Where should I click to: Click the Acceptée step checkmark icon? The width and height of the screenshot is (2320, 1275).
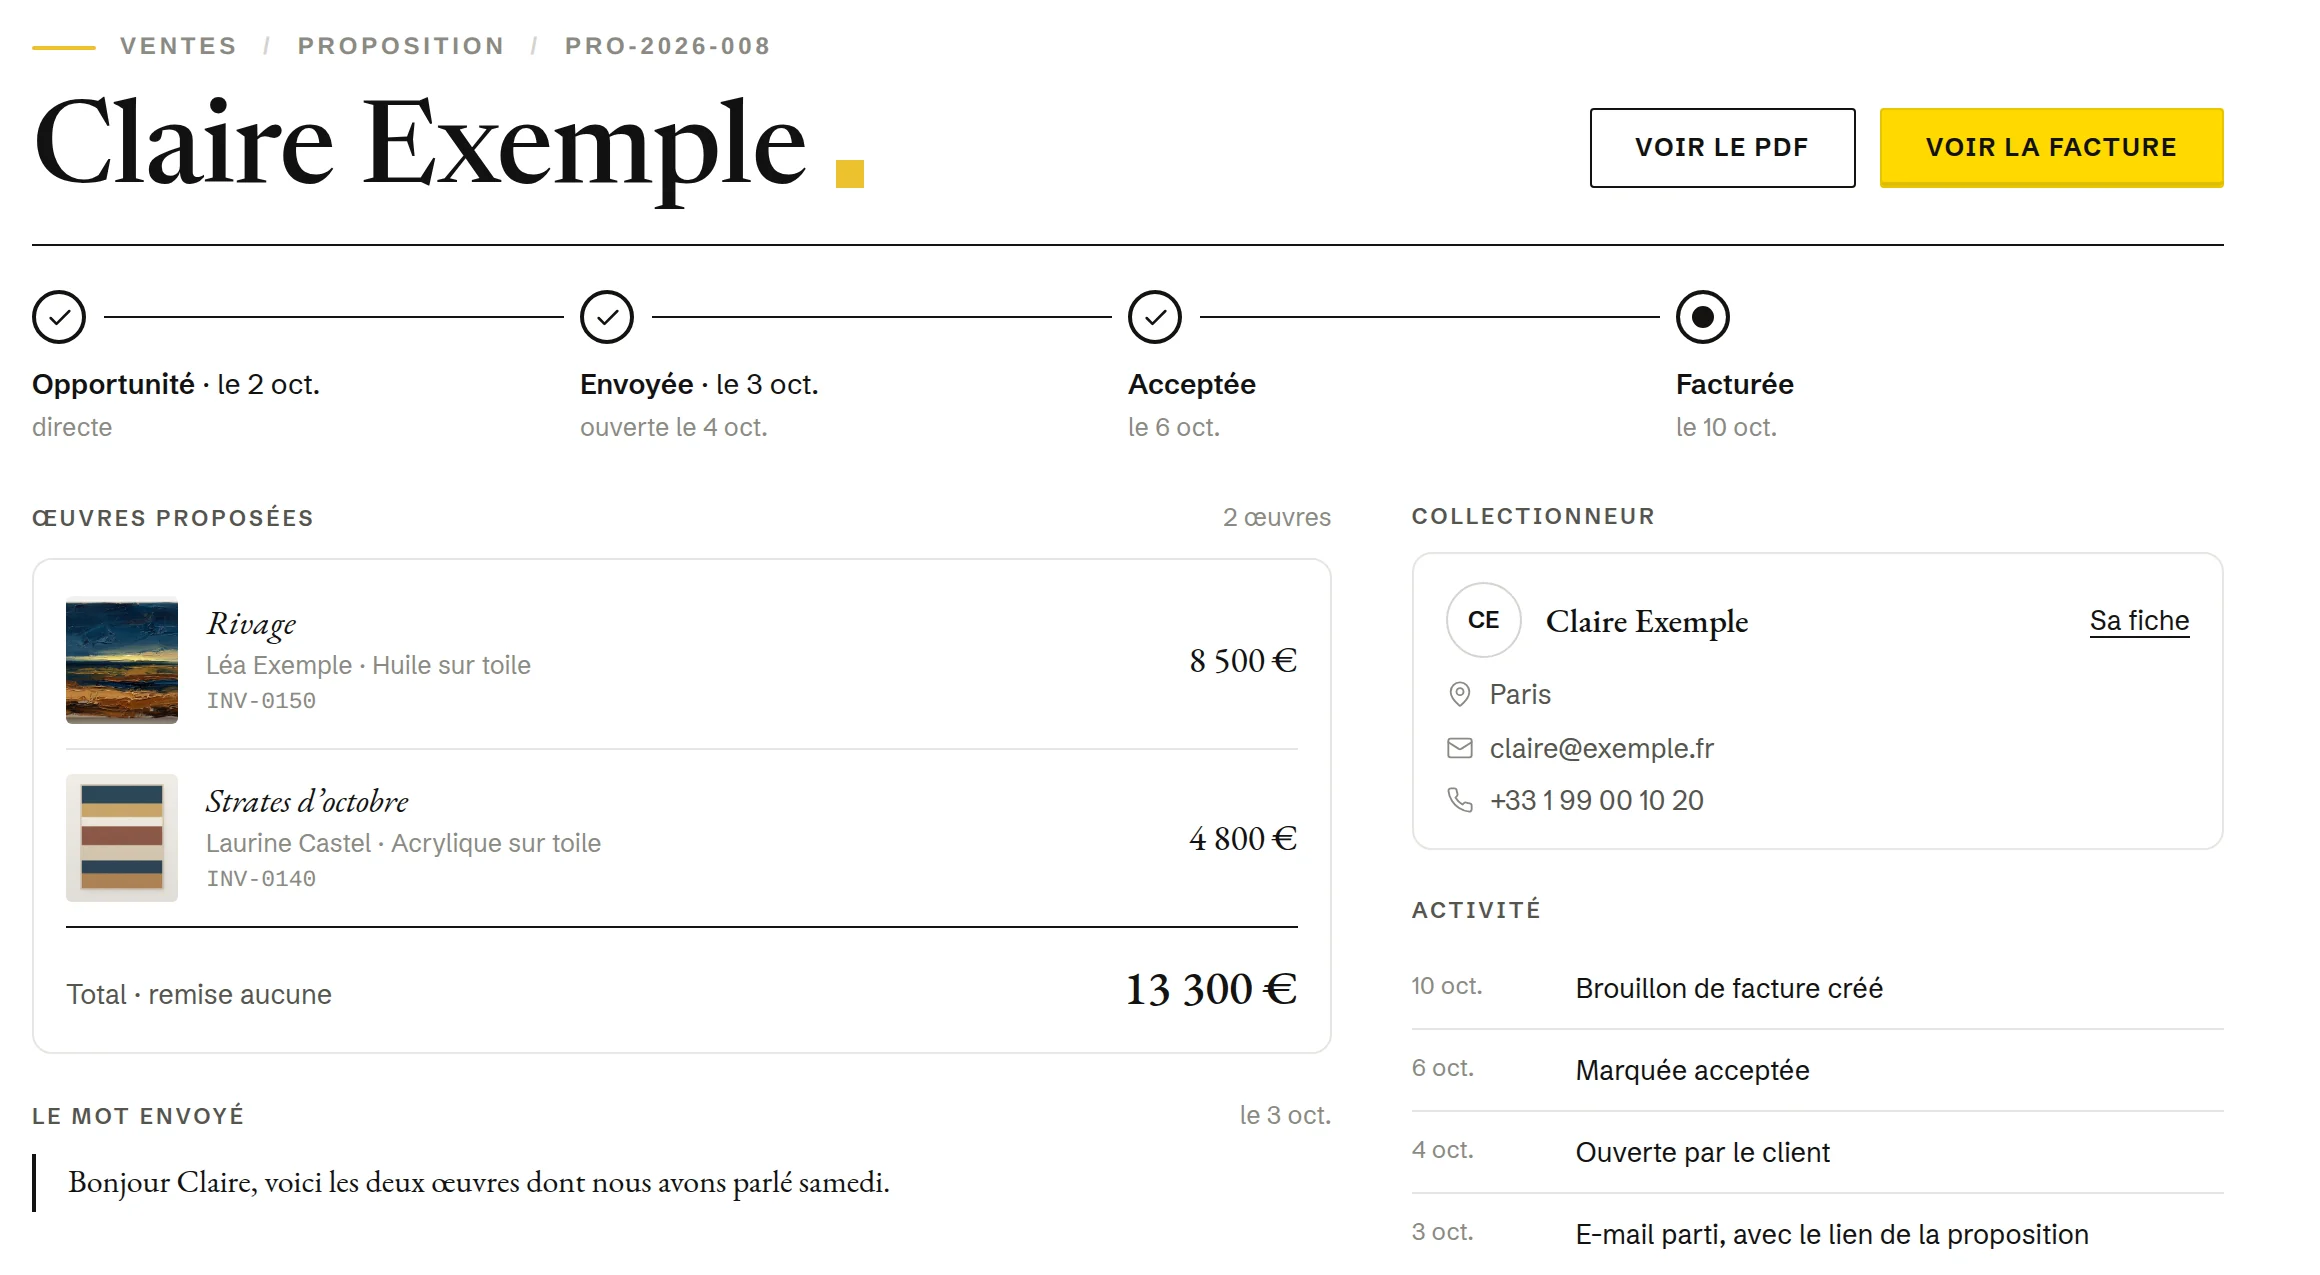(1155, 317)
